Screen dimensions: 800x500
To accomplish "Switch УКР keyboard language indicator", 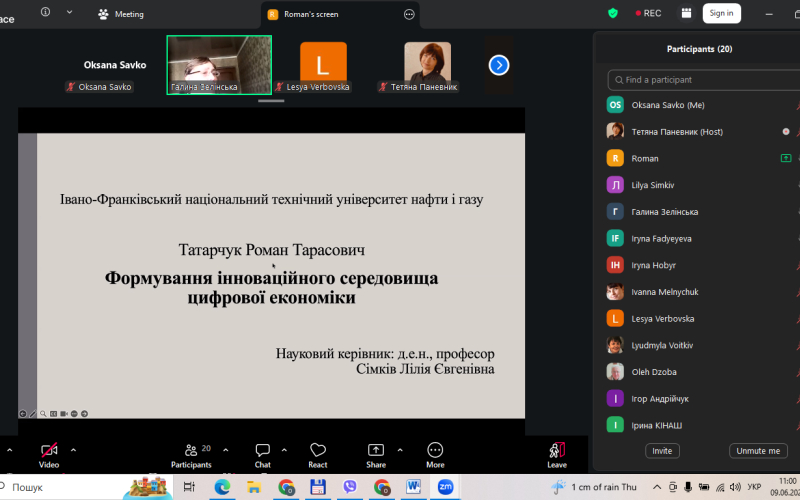I will click(x=754, y=487).
